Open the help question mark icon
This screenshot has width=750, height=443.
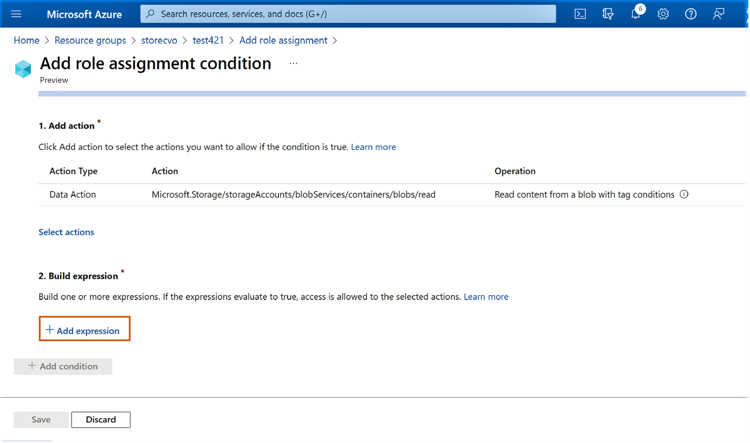pyautogui.click(x=691, y=14)
